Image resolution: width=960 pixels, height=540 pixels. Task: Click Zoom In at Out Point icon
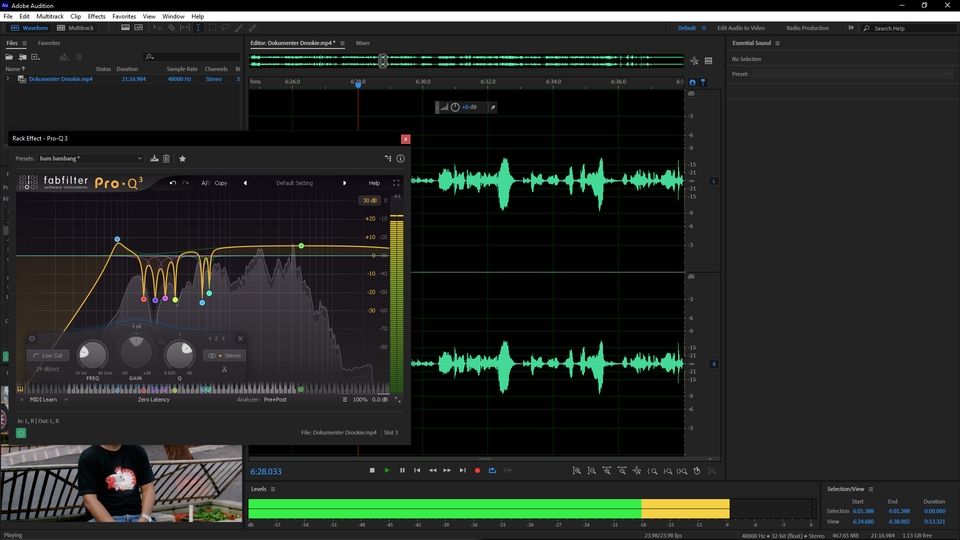pos(667,471)
